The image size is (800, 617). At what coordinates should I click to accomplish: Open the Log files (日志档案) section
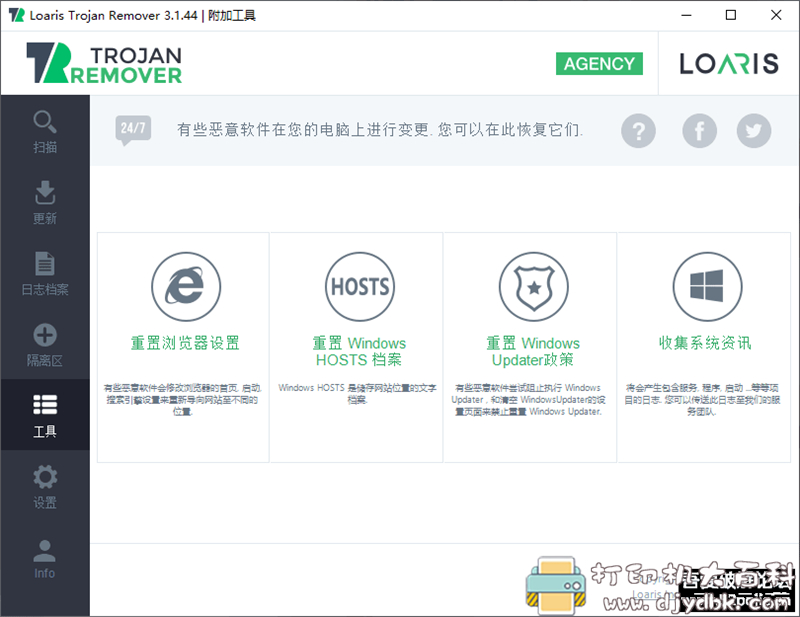click(x=45, y=274)
